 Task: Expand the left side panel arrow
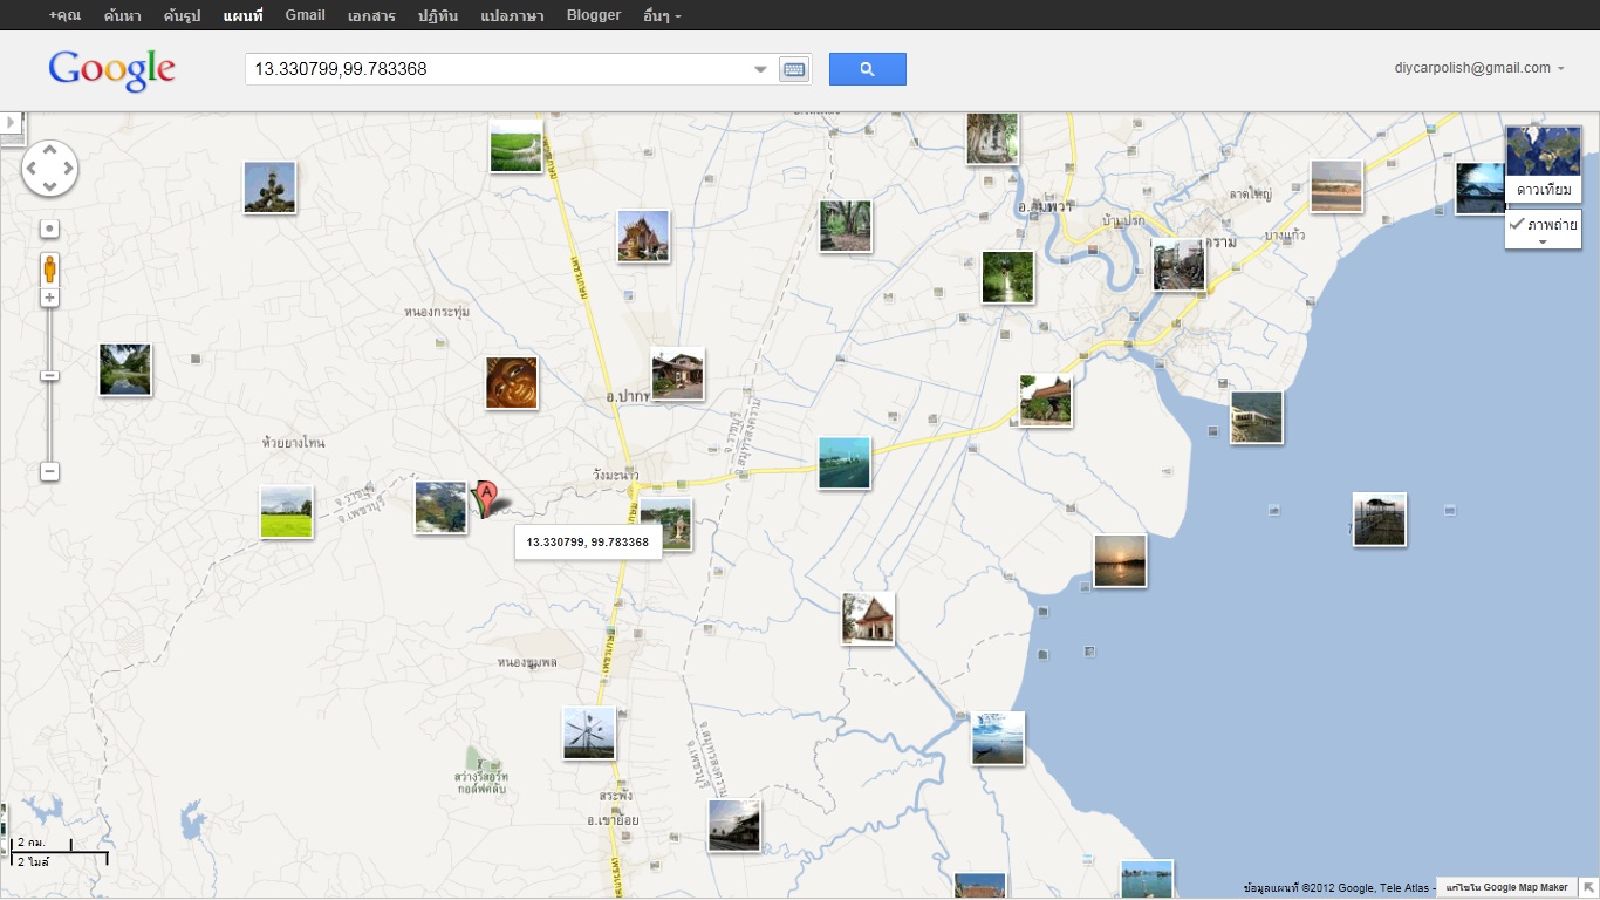pyautogui.click(x=11, y=122)
